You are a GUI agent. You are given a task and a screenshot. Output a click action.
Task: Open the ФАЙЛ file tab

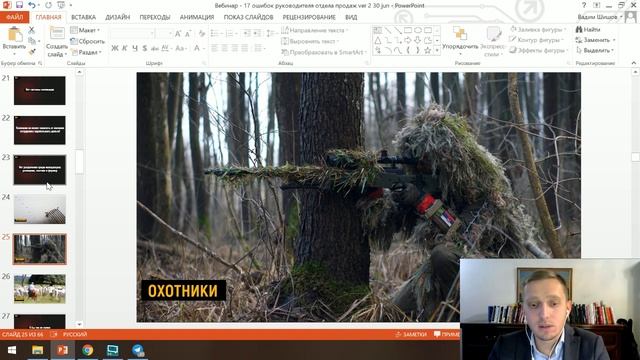pos(15,17)
